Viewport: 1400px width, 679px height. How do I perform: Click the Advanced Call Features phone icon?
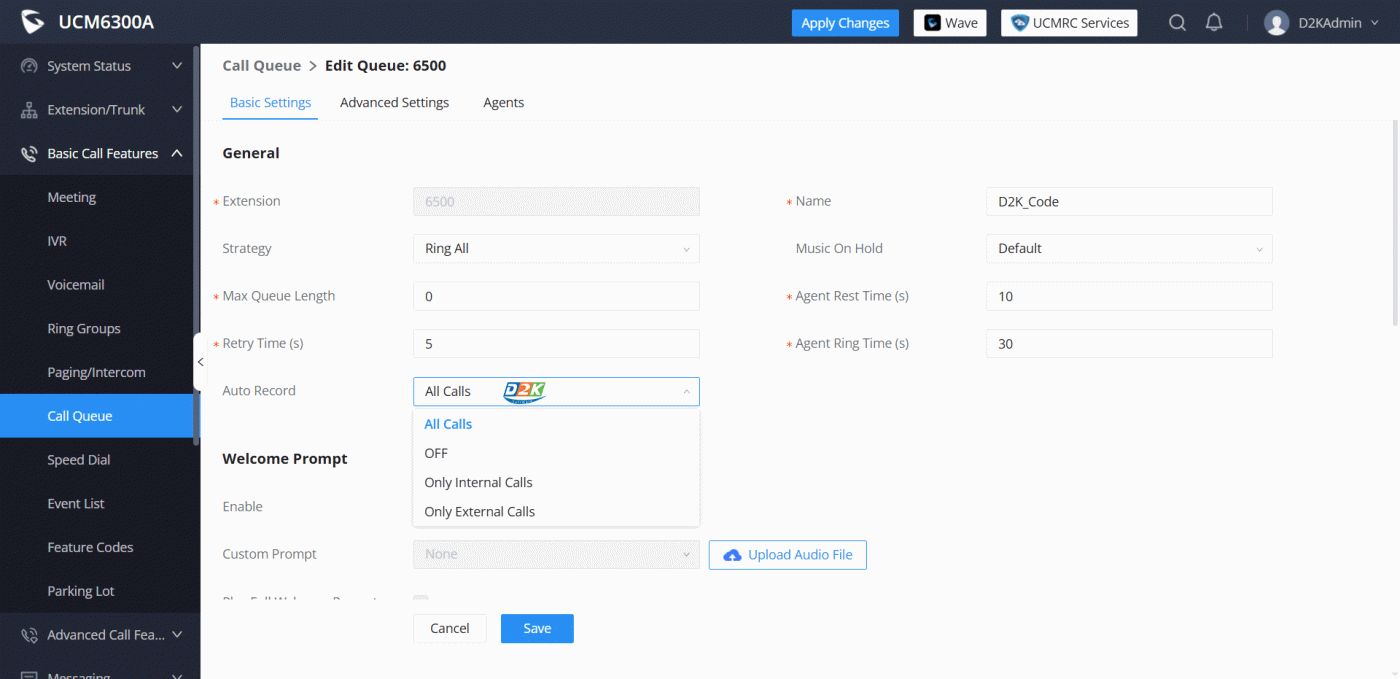click(x=29, y=635)
